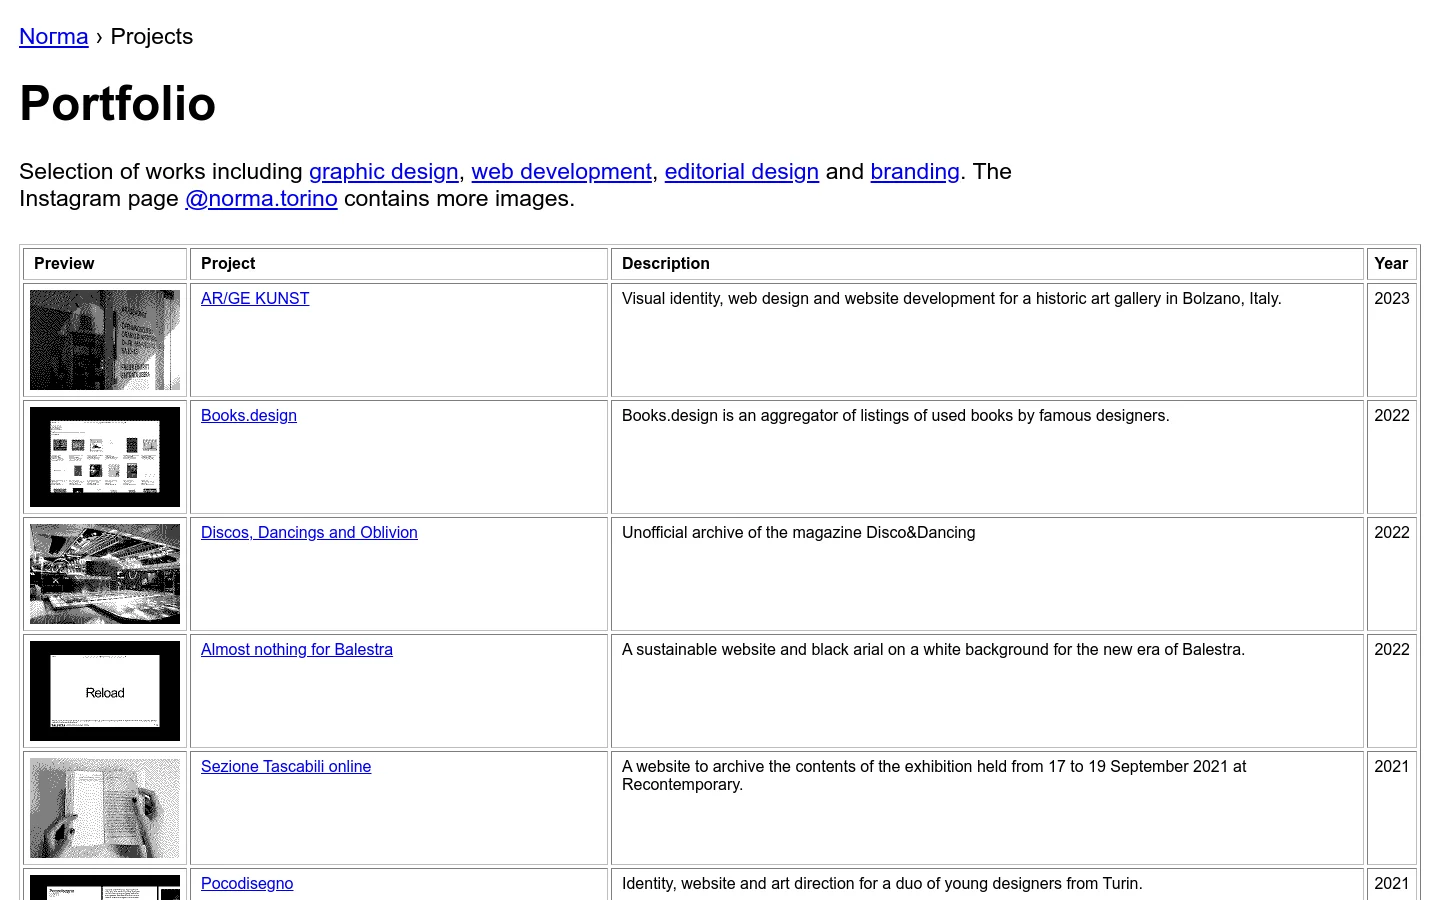Click the year 2022 in Books.design row

pos(1392,416)
